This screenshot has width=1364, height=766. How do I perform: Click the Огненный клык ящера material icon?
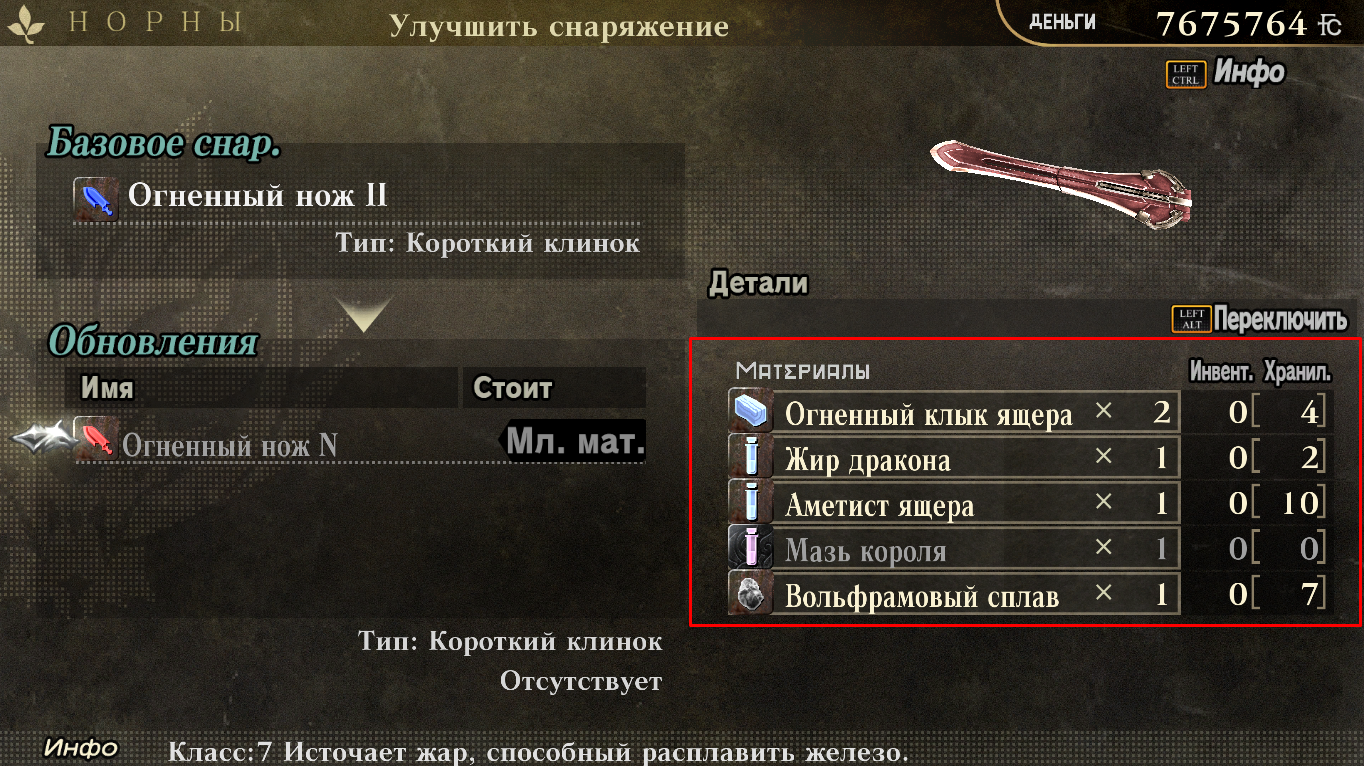point(750,412)
